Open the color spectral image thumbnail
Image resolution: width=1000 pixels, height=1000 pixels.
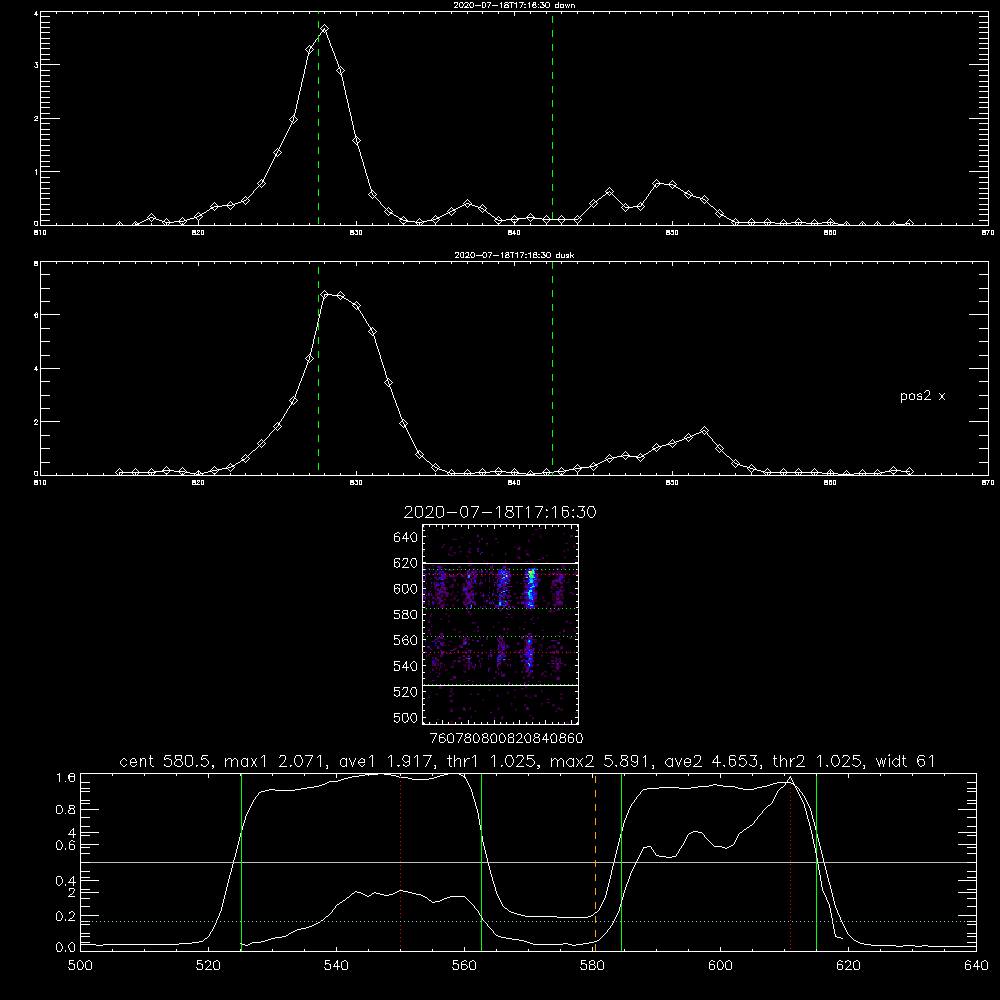(500, 624)
